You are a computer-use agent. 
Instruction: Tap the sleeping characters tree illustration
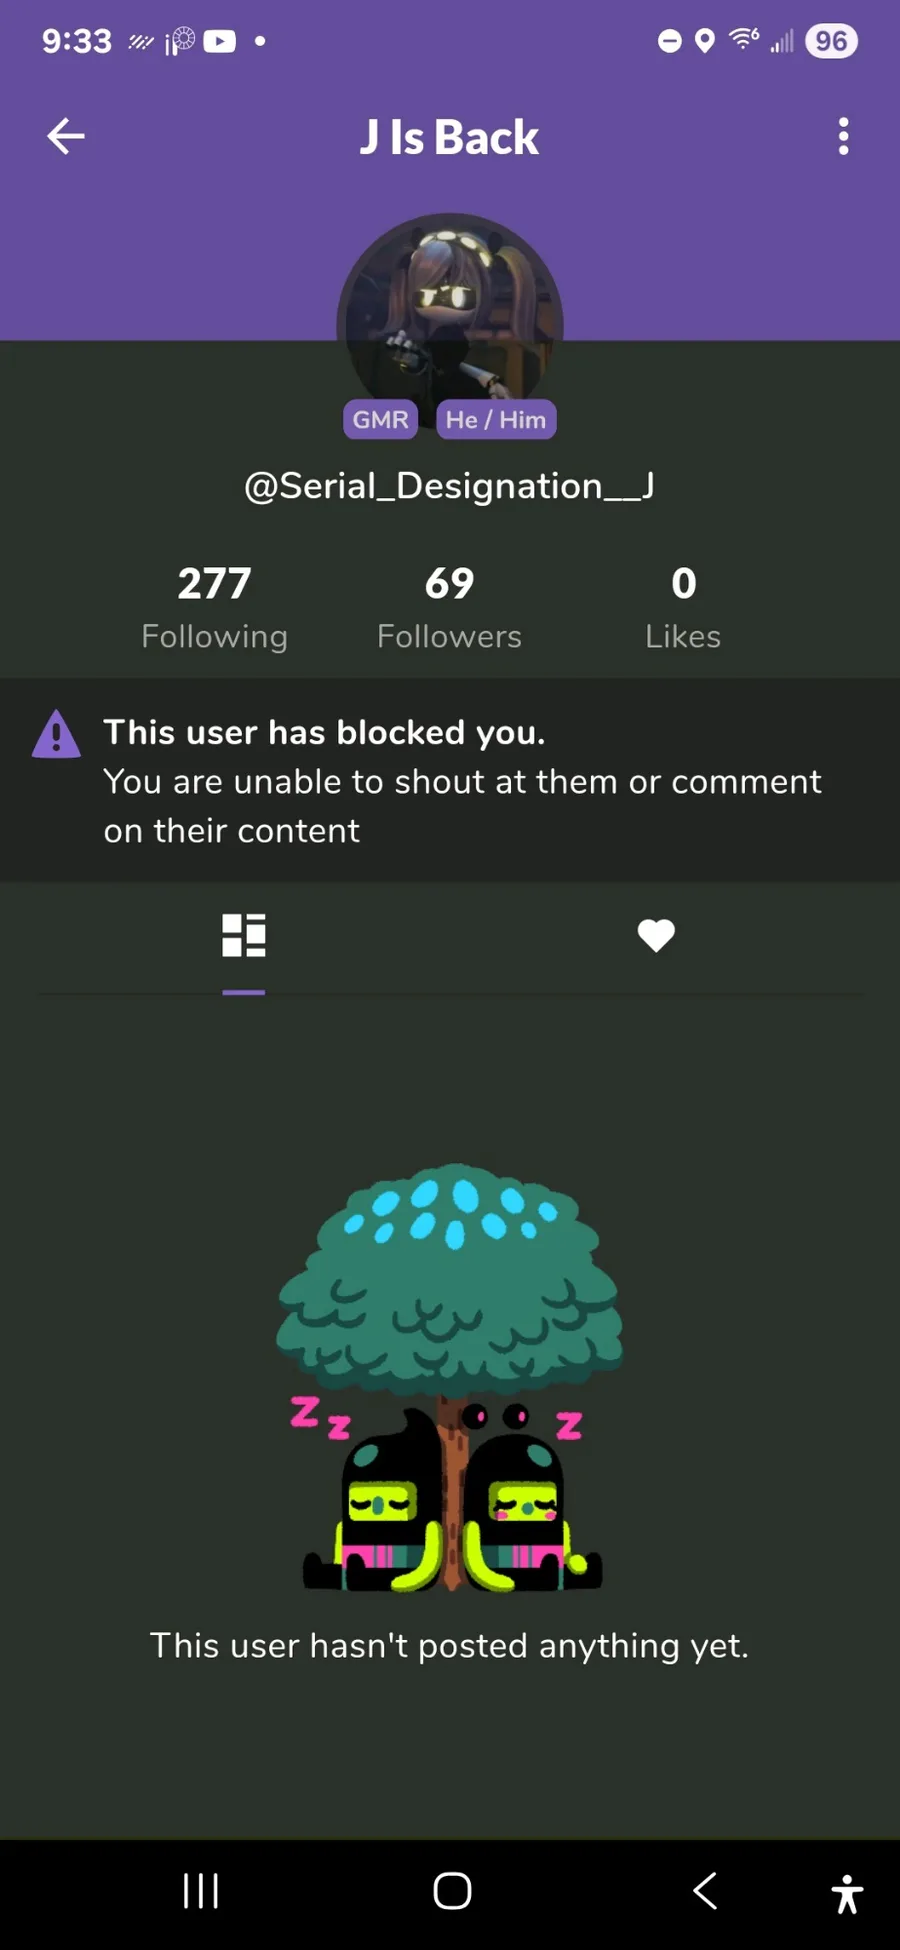(x=450, y=1377)
